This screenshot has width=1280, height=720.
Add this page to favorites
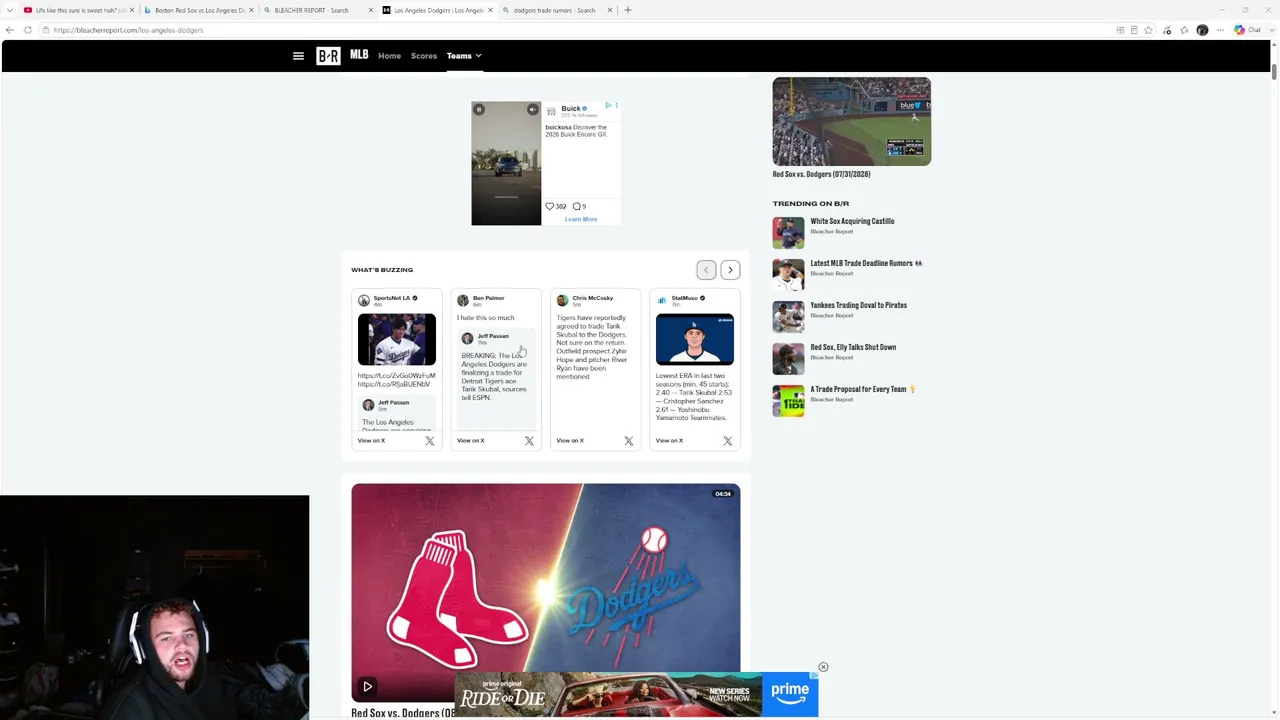pos(1148,30)
